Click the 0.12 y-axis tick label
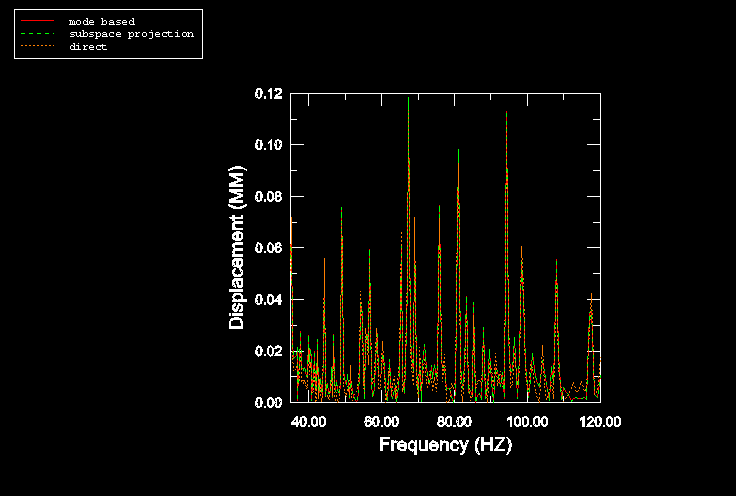This screenshot has width=736, height=496. pyautogui.click(x=266, y=94)
